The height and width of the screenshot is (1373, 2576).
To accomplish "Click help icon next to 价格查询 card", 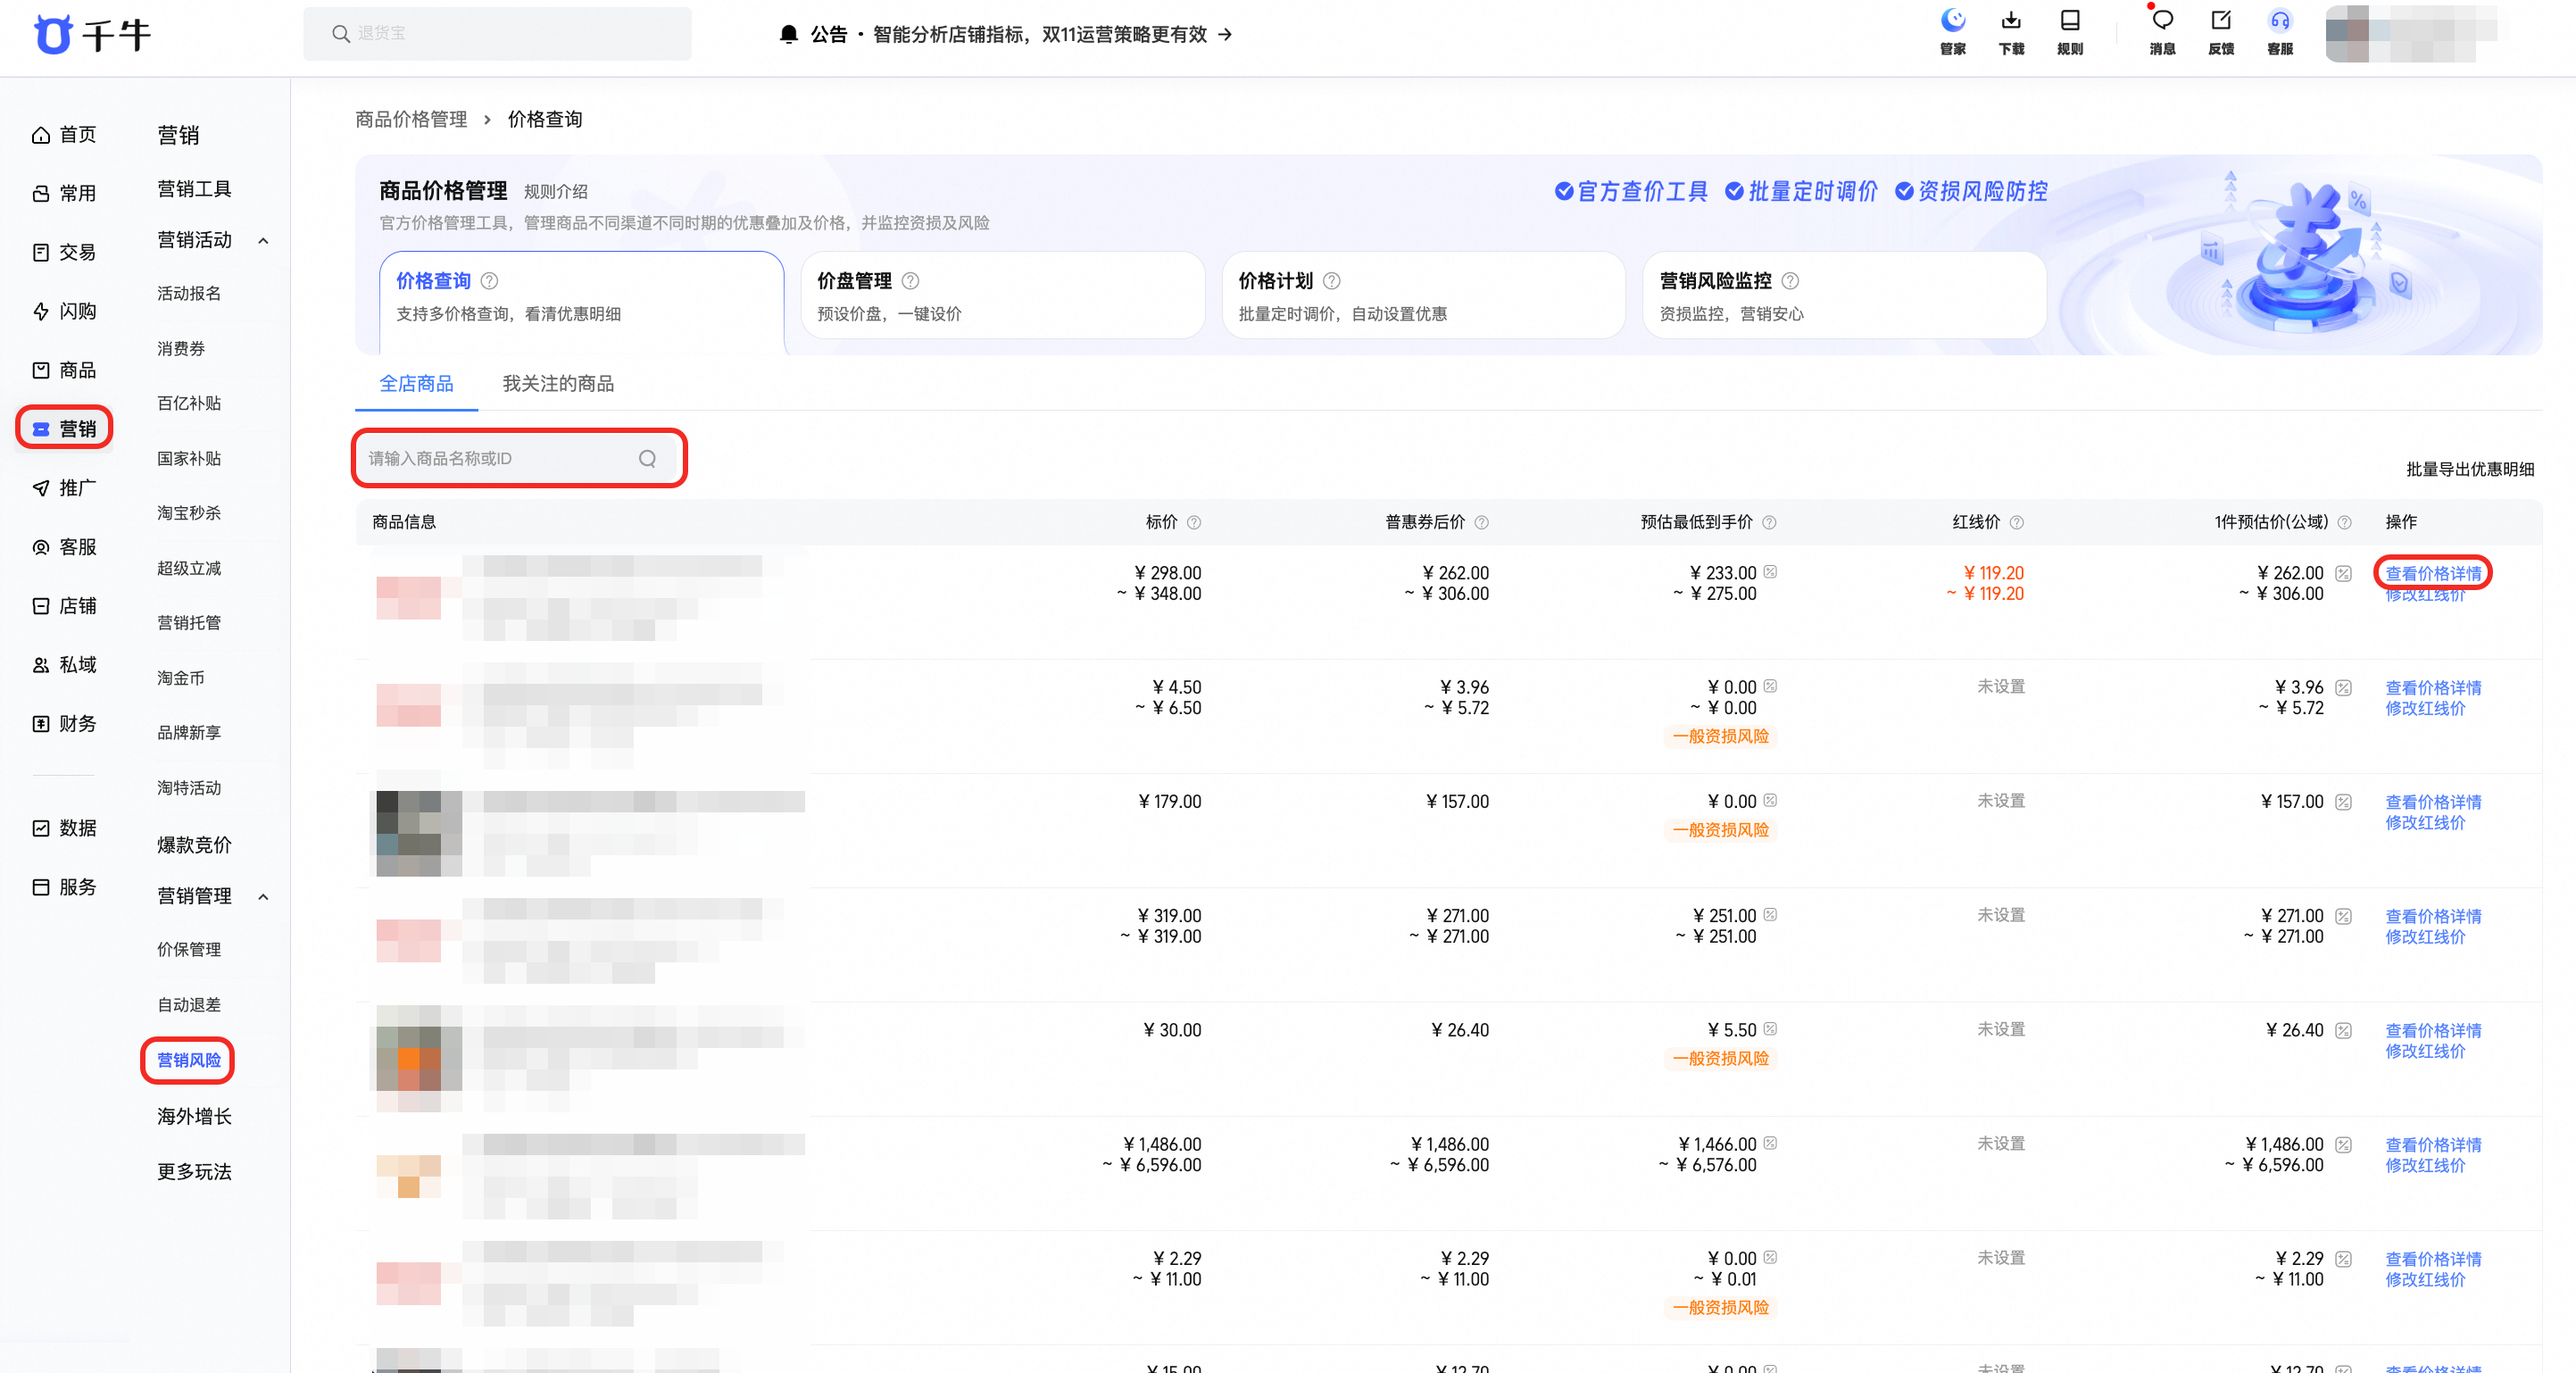I will point(489,281).
